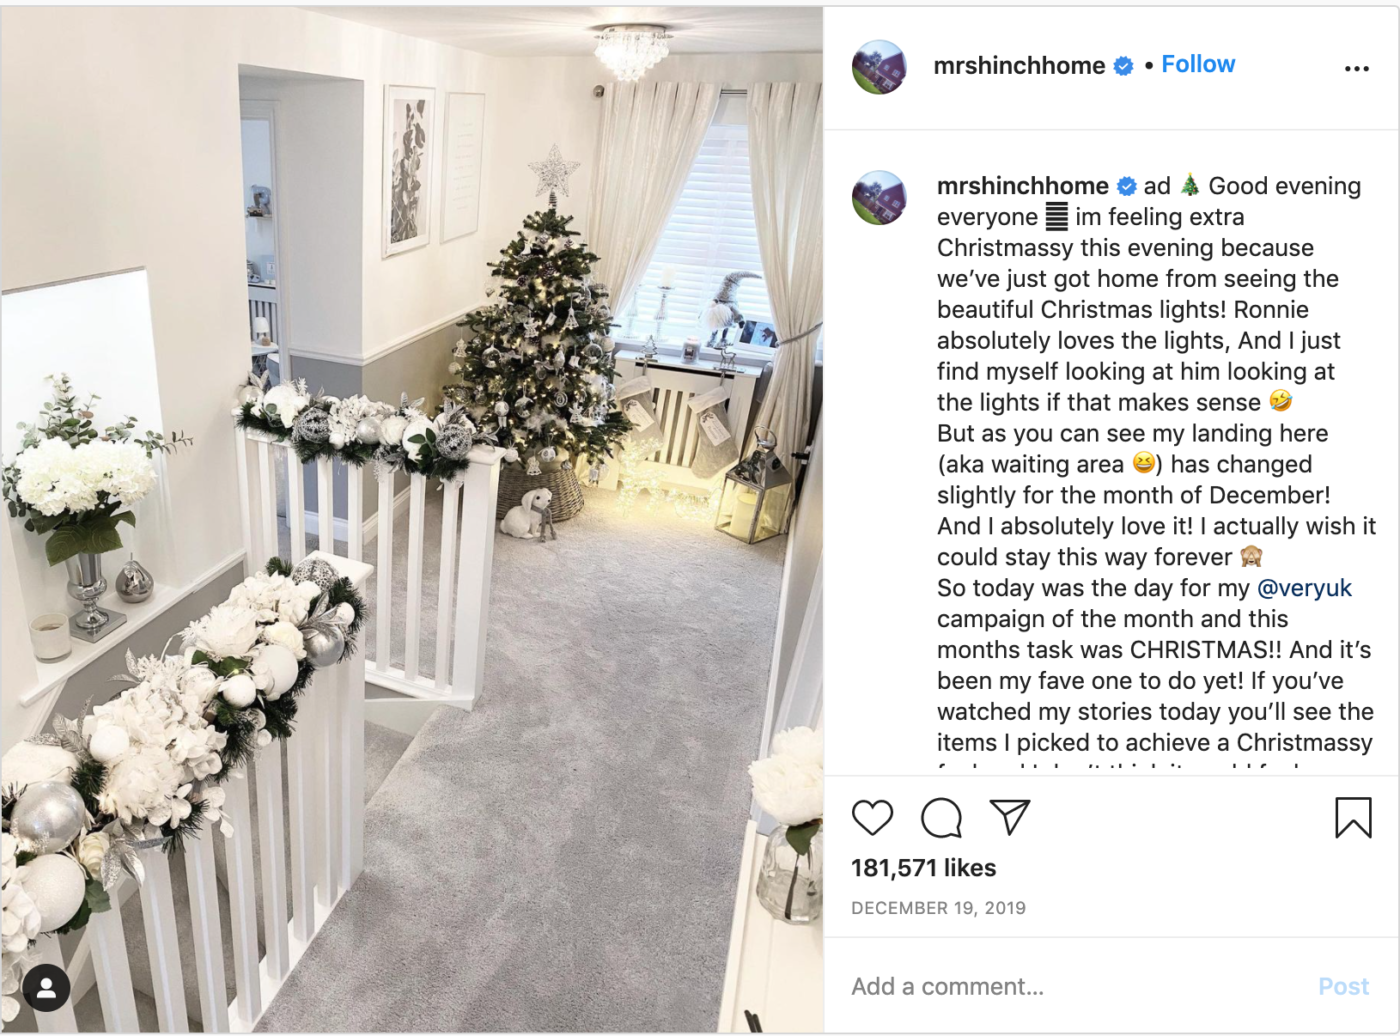Screen dimensions: 1400x1036
Task: Open caption's mrshinchhome avatar picture
Action: (879, 197)
